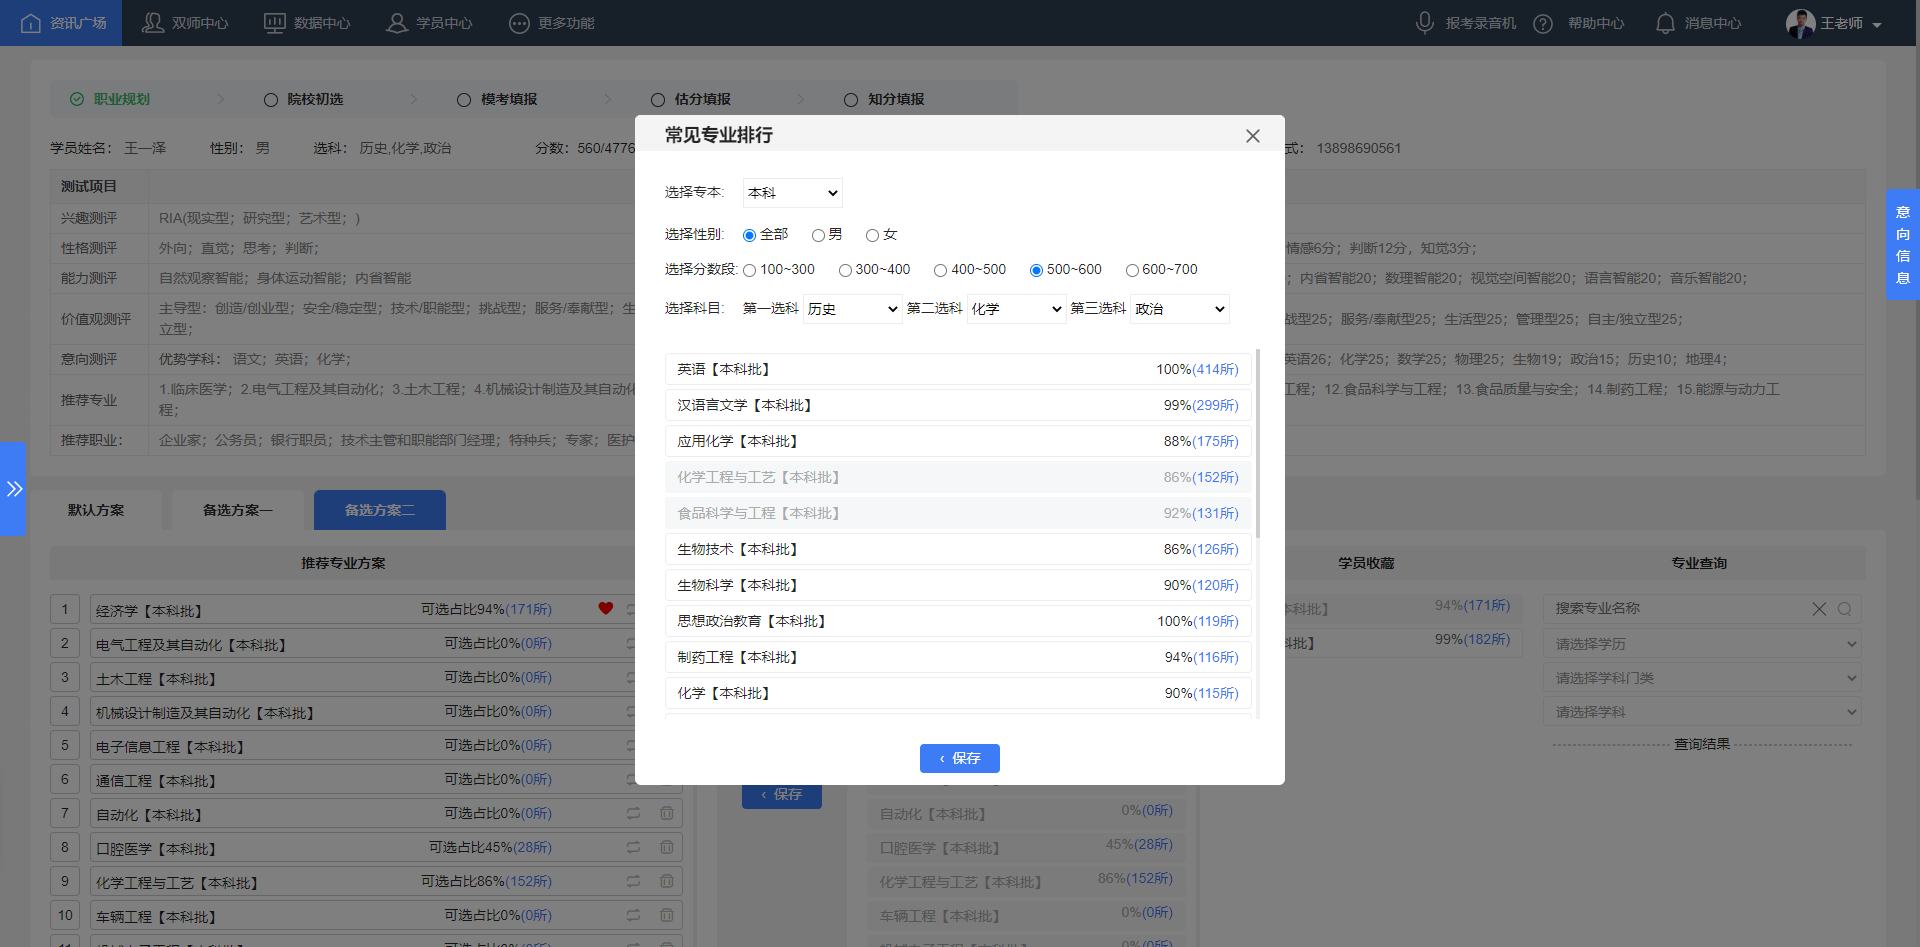Image resolution: width=1920 pixels, height=947 pixels.
Task: Switch to 默认方案 tab
Action: click(96, 510)
